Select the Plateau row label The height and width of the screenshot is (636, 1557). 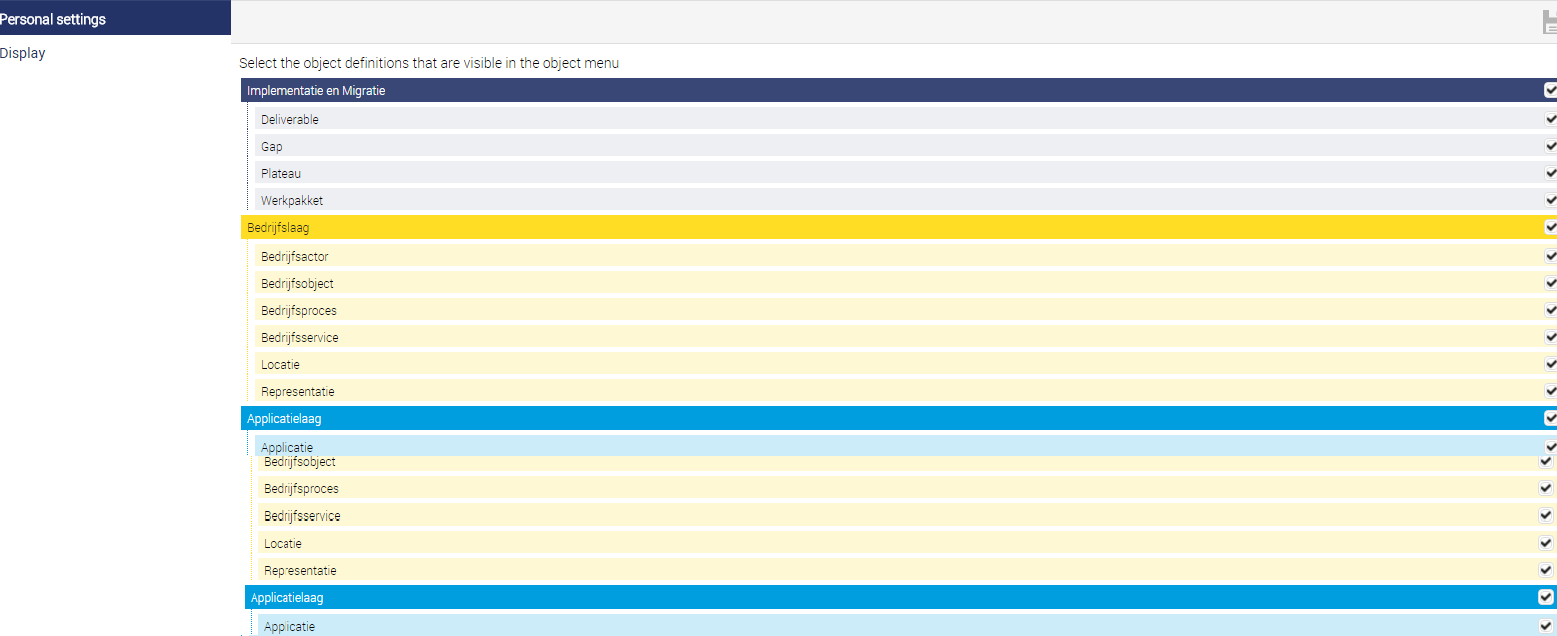click(x=281, y=174)
